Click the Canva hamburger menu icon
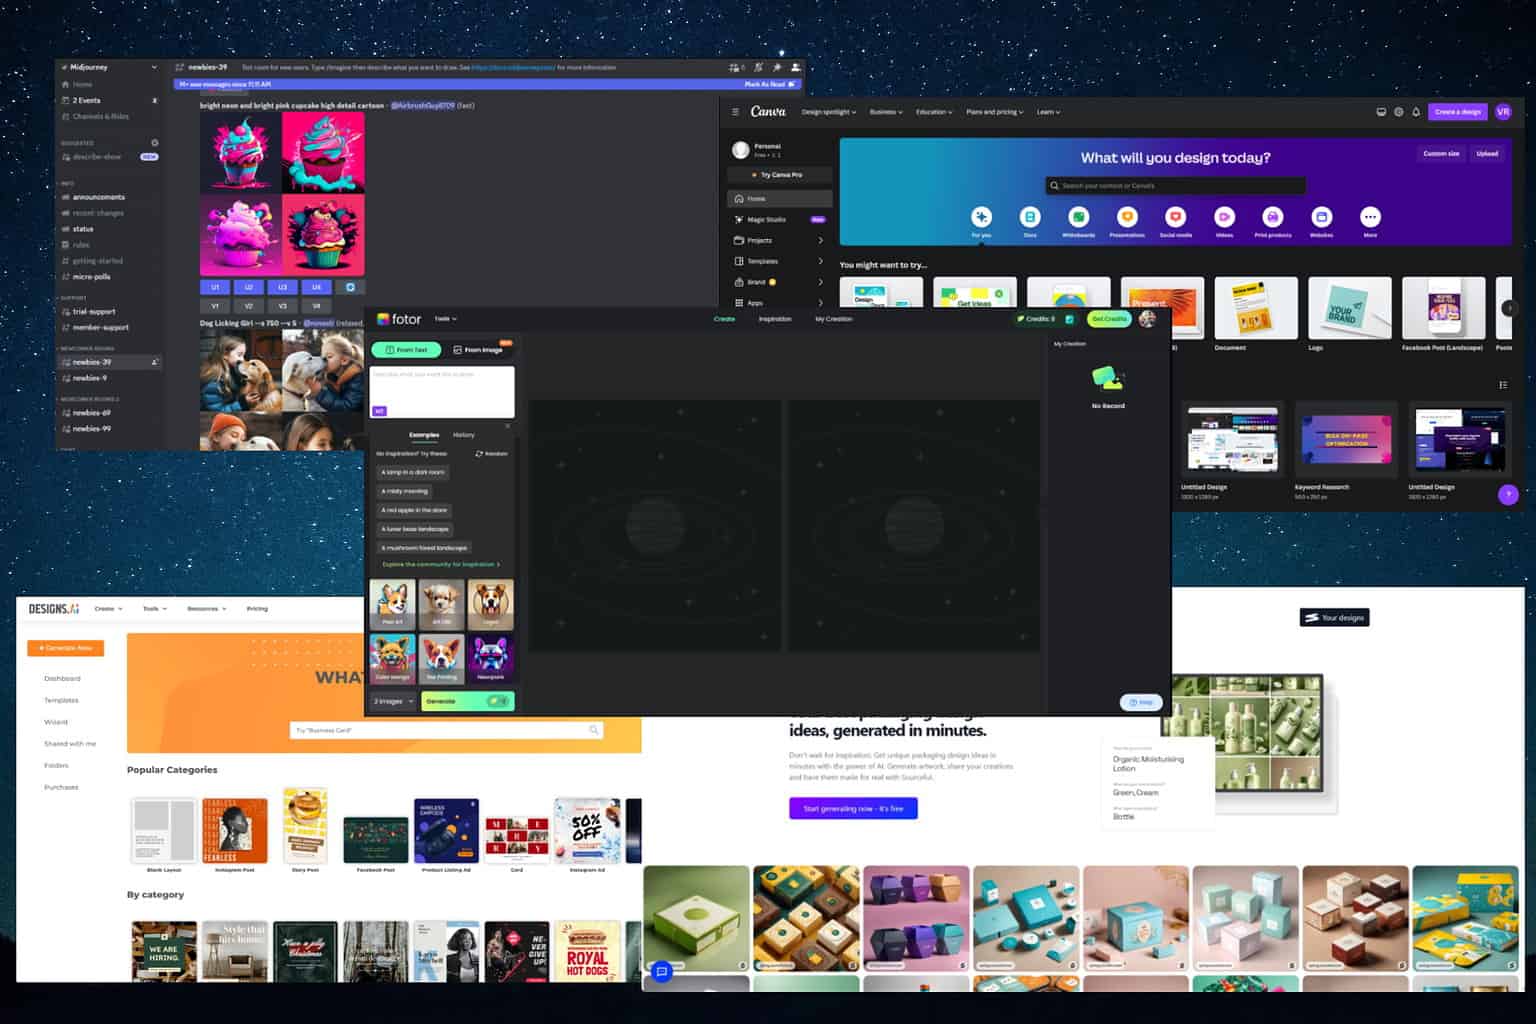 click(x=735, y=112)
